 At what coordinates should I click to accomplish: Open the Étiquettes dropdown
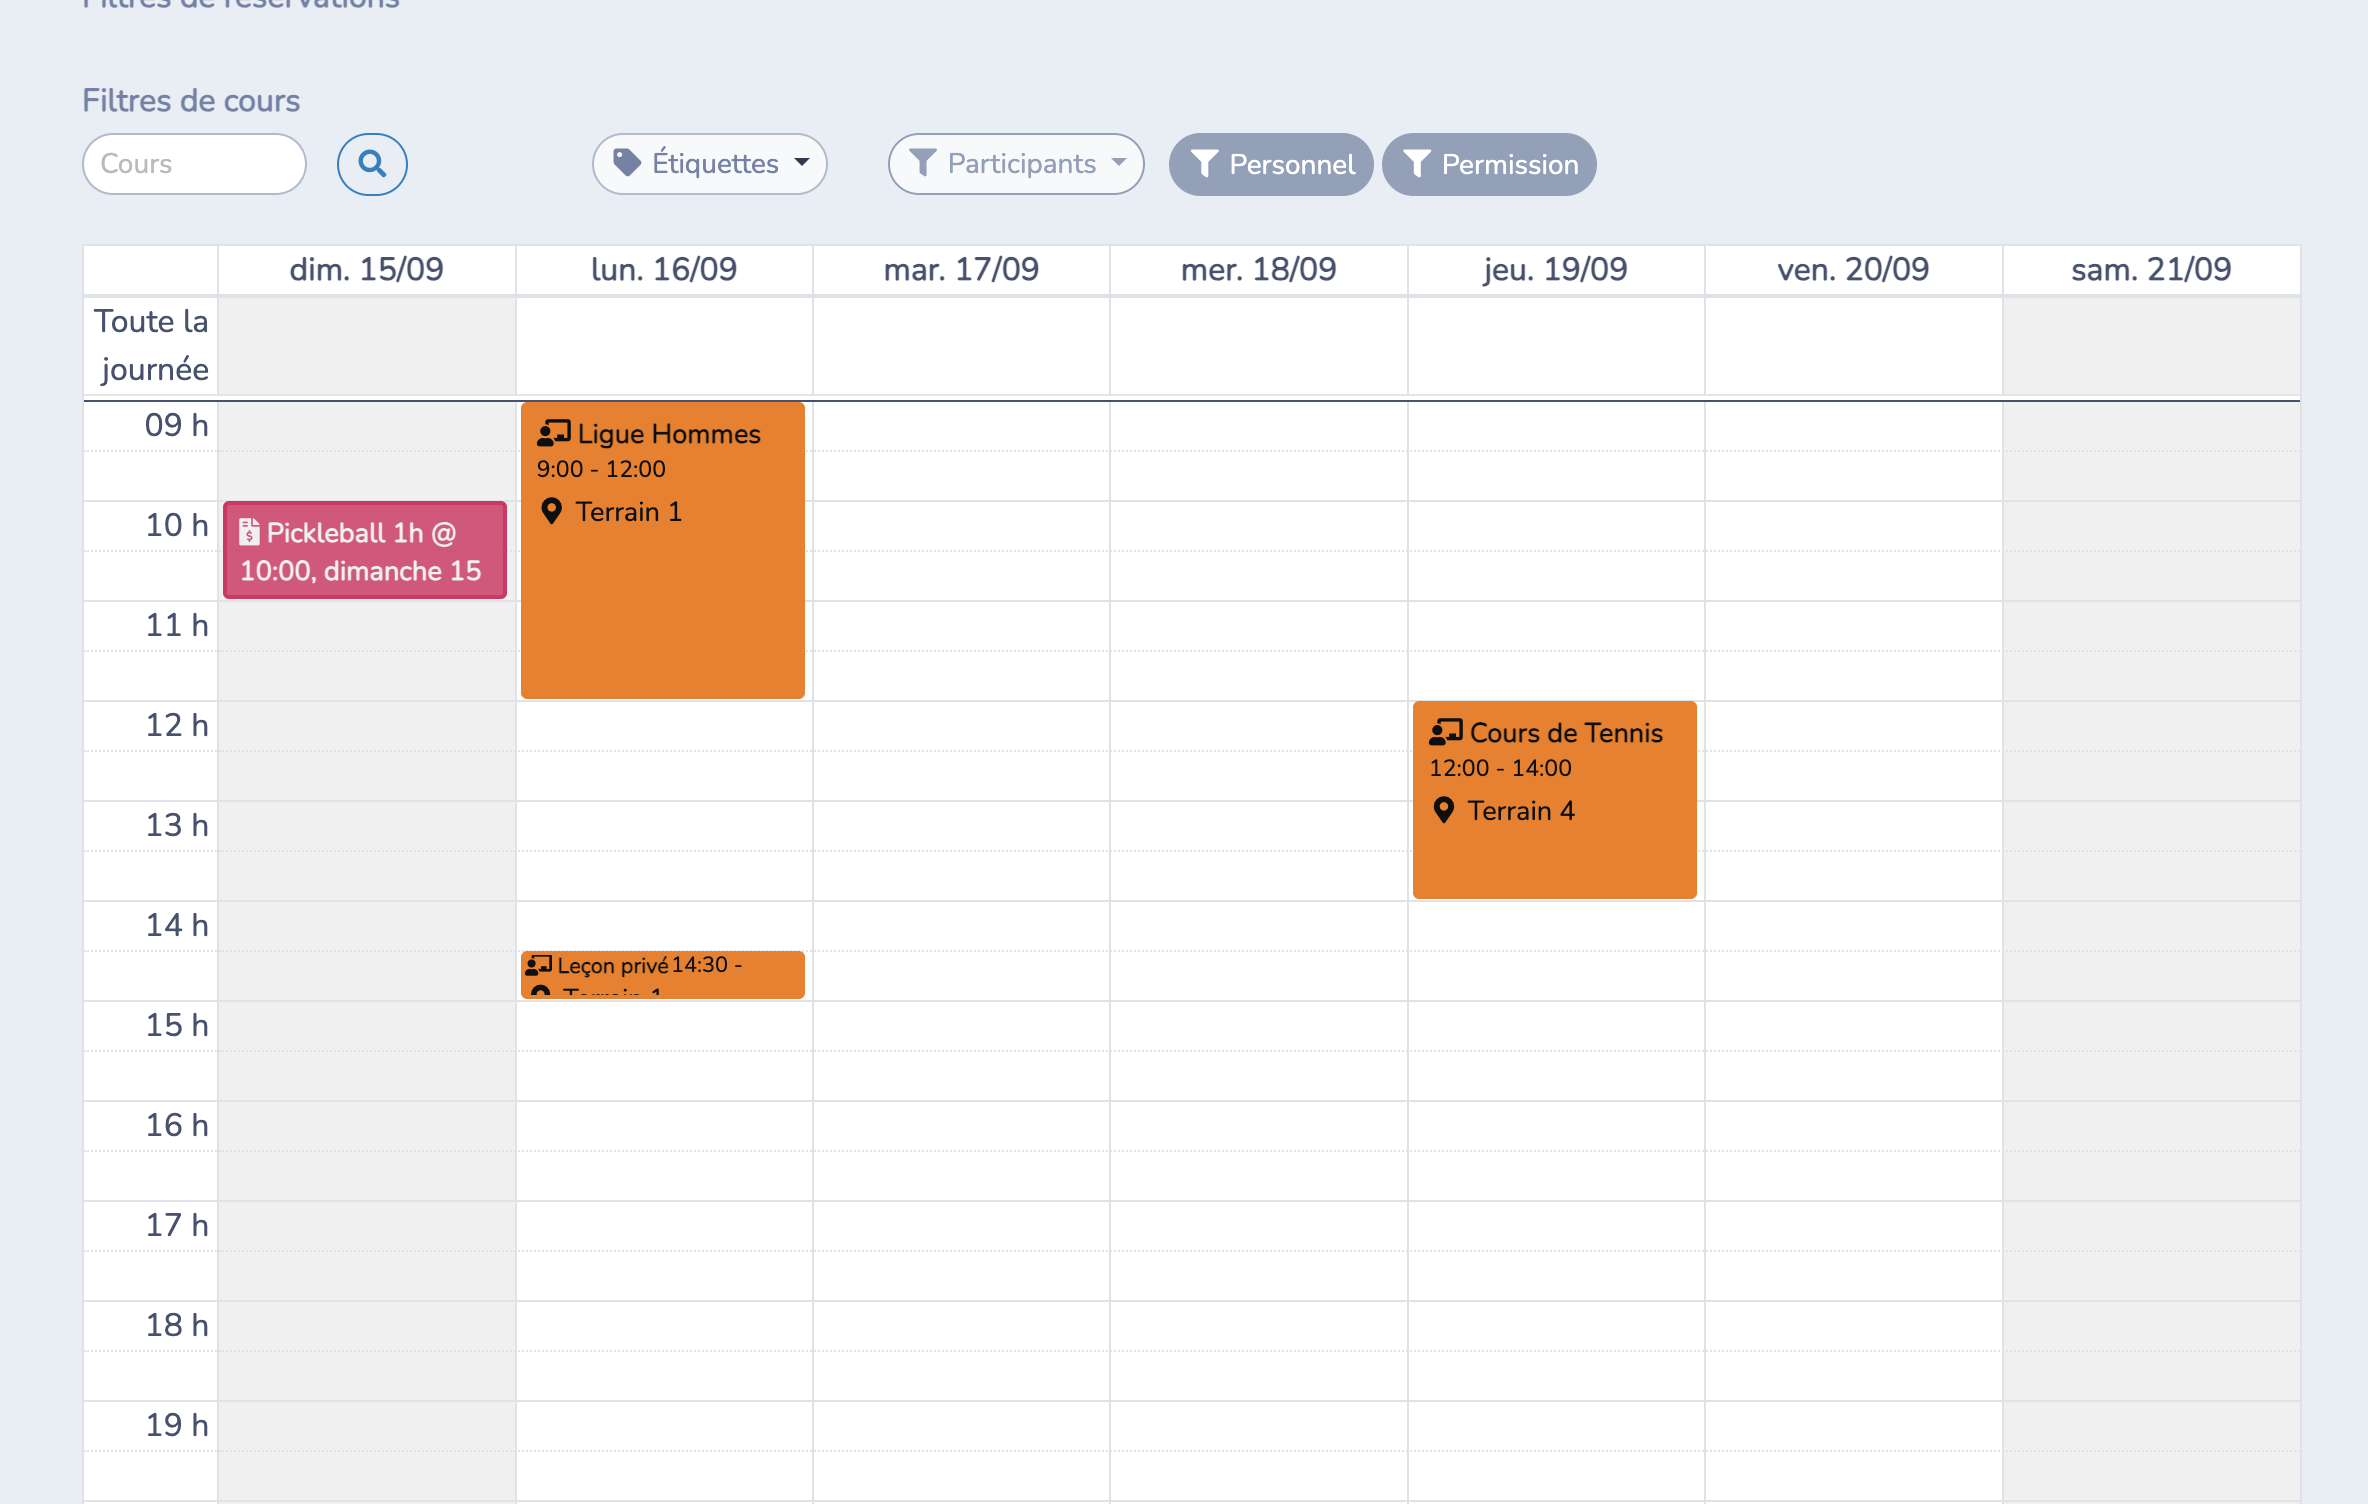click(x=710, y=164)
